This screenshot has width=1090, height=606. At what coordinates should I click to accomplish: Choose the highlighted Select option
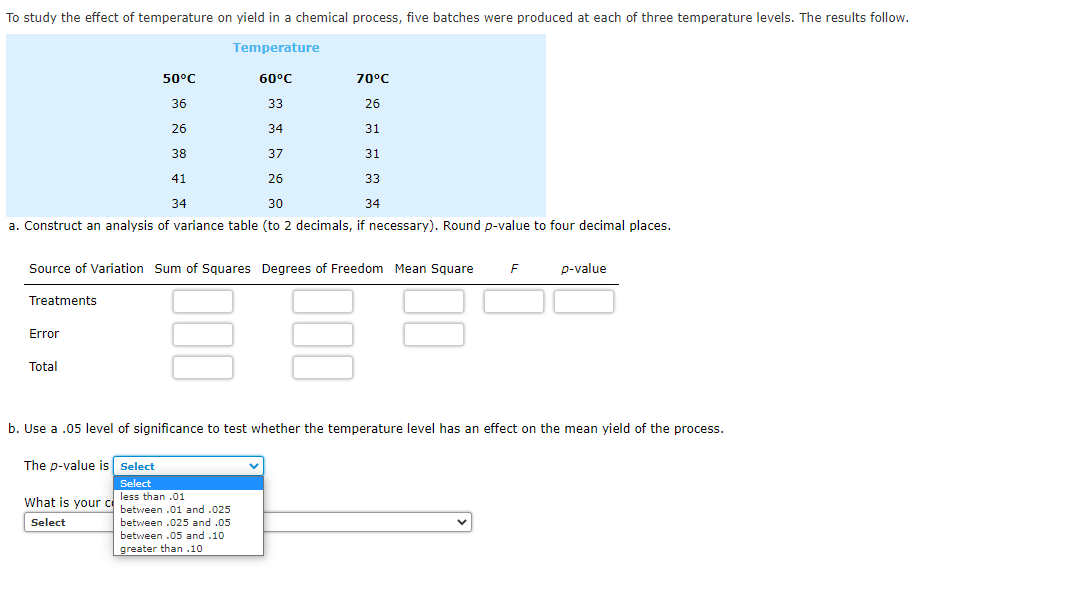pos(136,483)
